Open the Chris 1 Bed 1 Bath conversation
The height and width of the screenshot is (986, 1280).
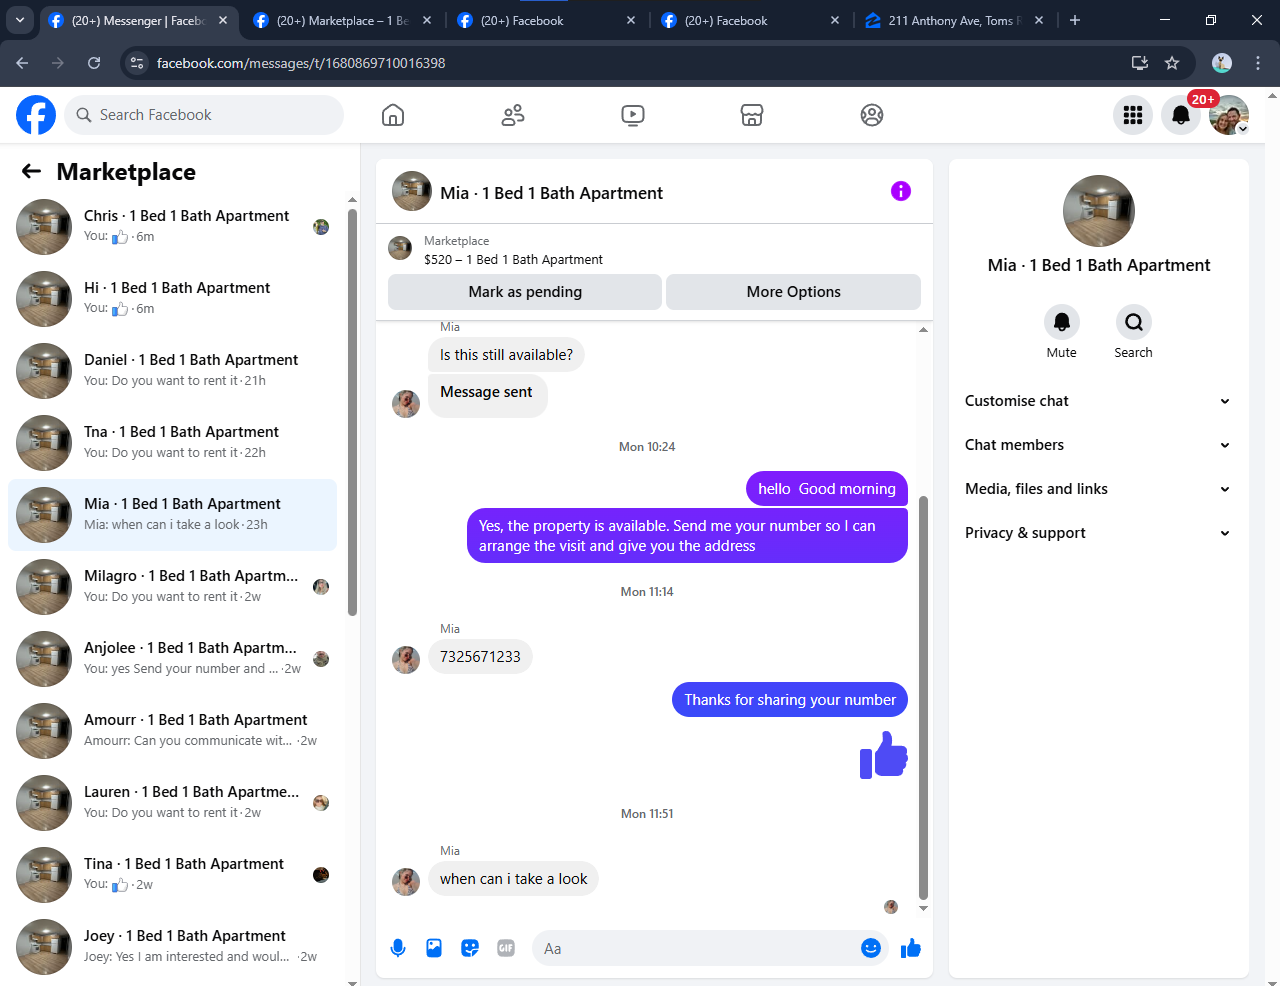[172, 227]
